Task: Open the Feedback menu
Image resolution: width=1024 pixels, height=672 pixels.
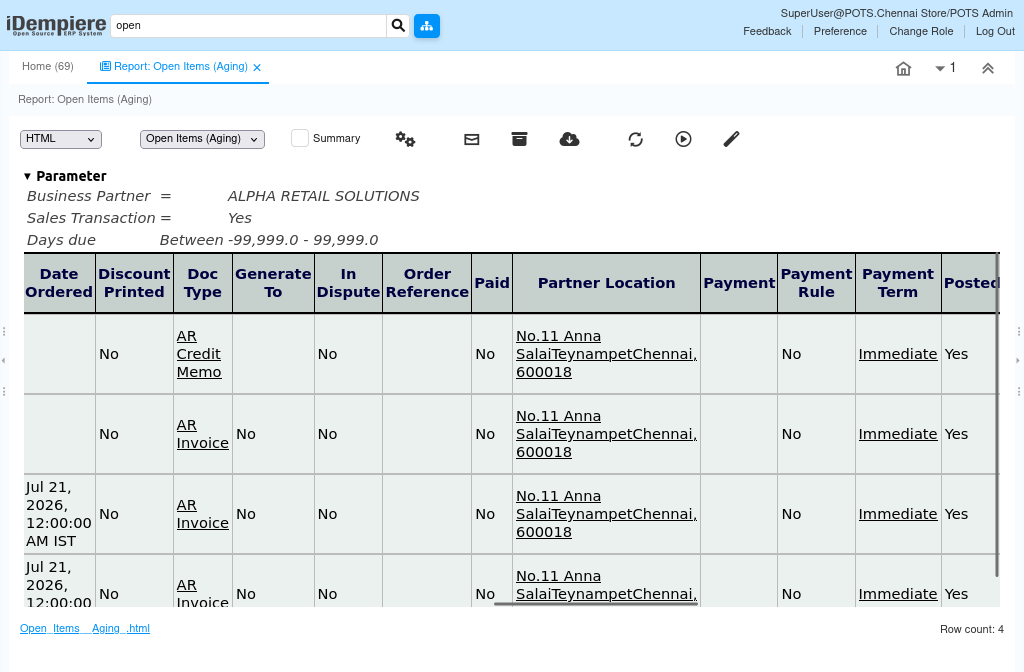Action: click(767, 31)
